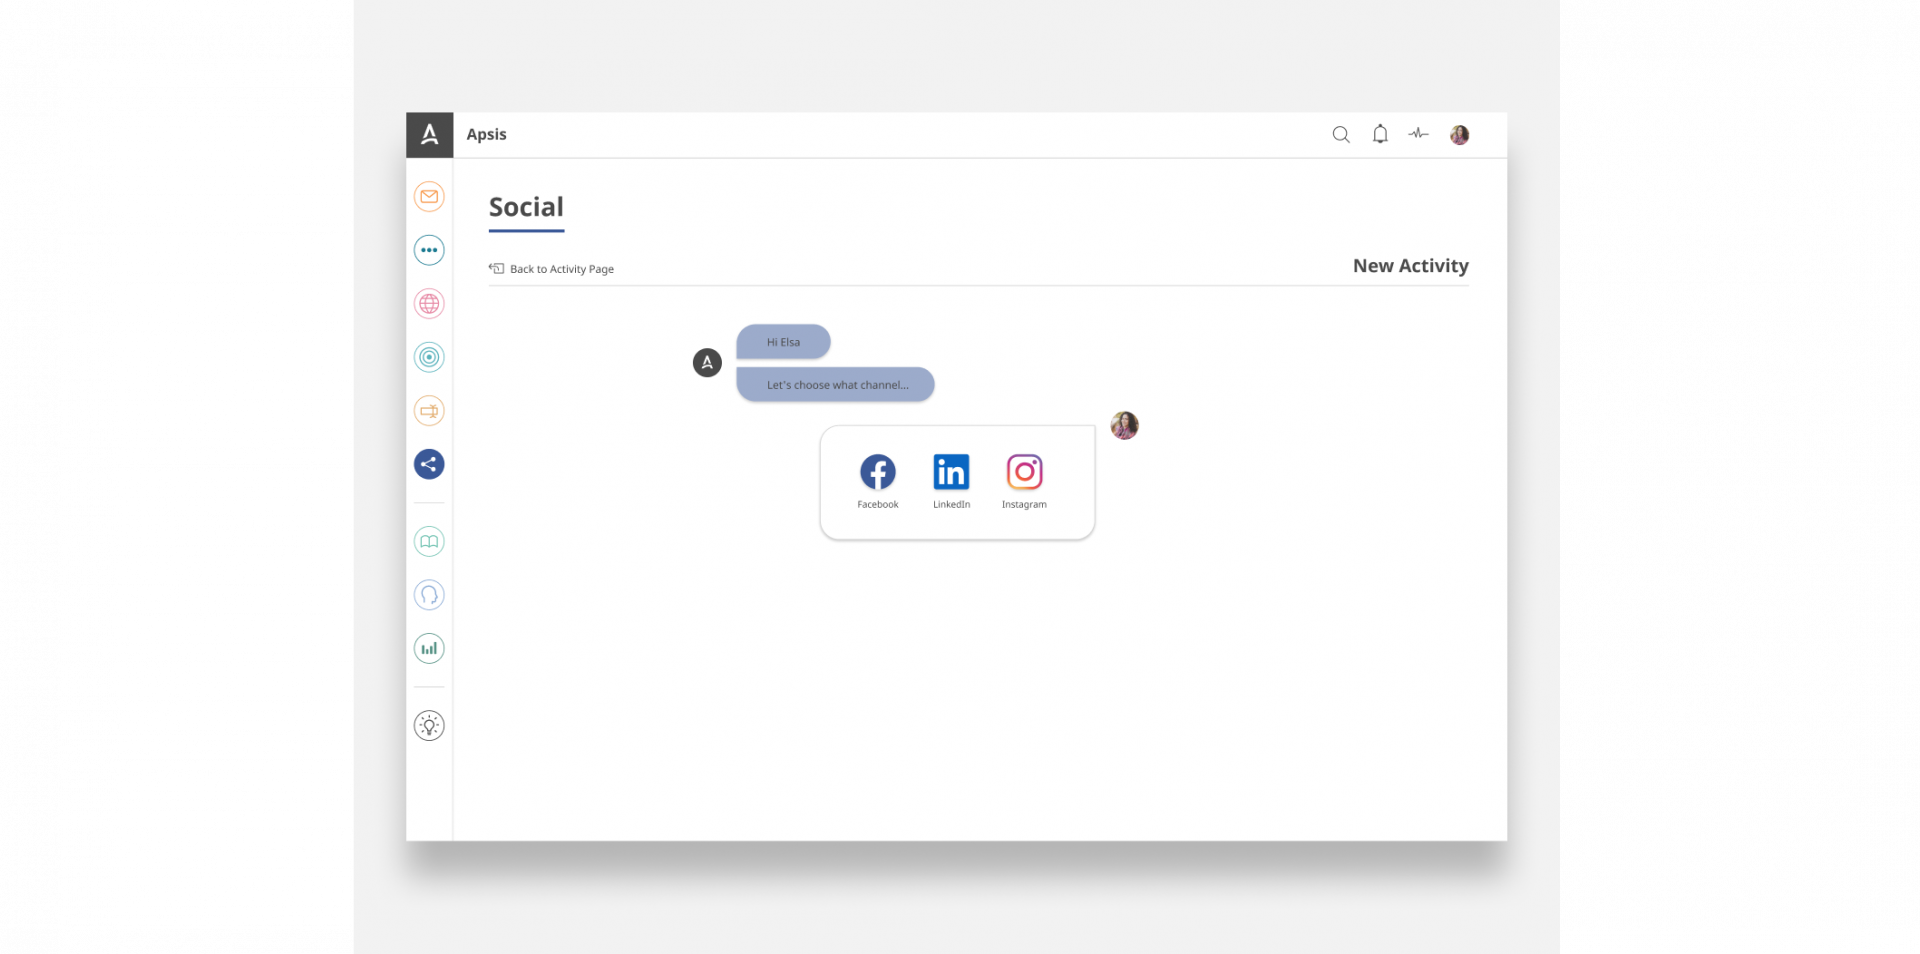Click Back to Activity Page link
Viewport: 1920px width, 954px height.
click(x=562, y=269)
